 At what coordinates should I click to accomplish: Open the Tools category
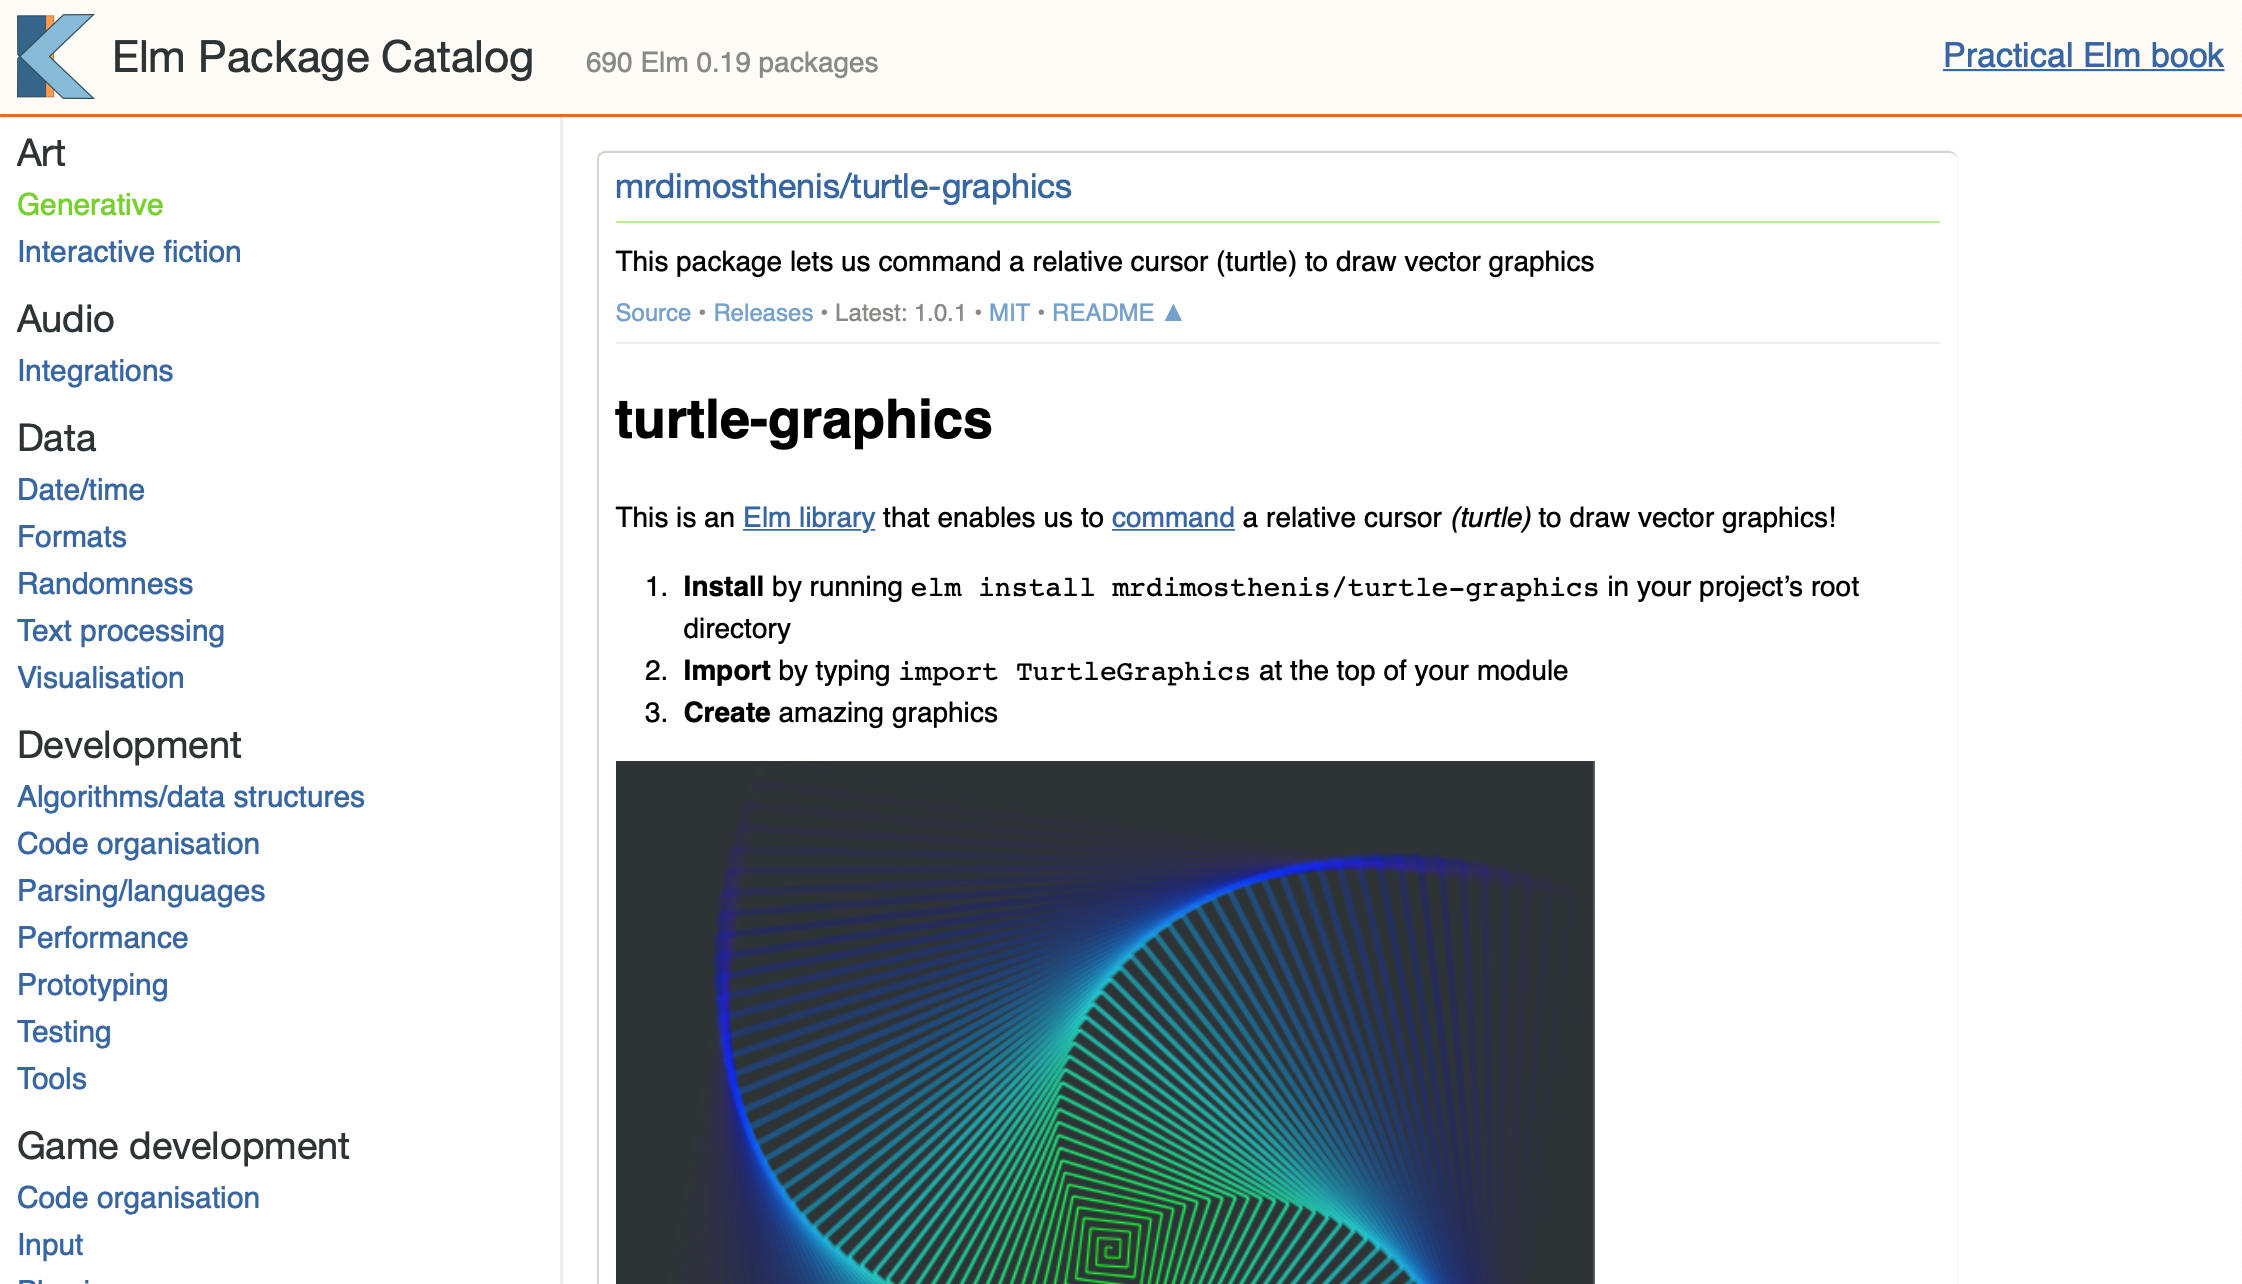pos(52,1079)
